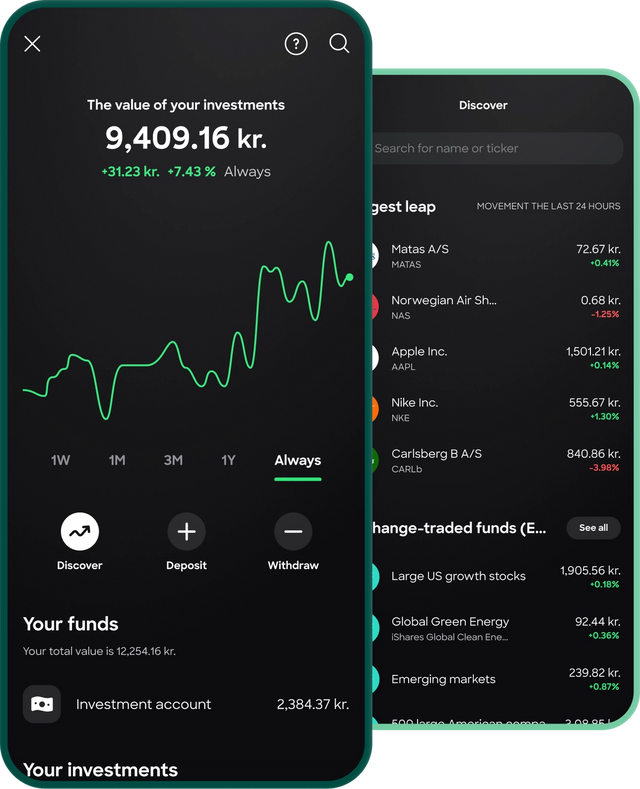The height and width of the screenshot is (789, 640).
Task: Open Discover via the trend arrow icon
Action: [x=79, y=531]
